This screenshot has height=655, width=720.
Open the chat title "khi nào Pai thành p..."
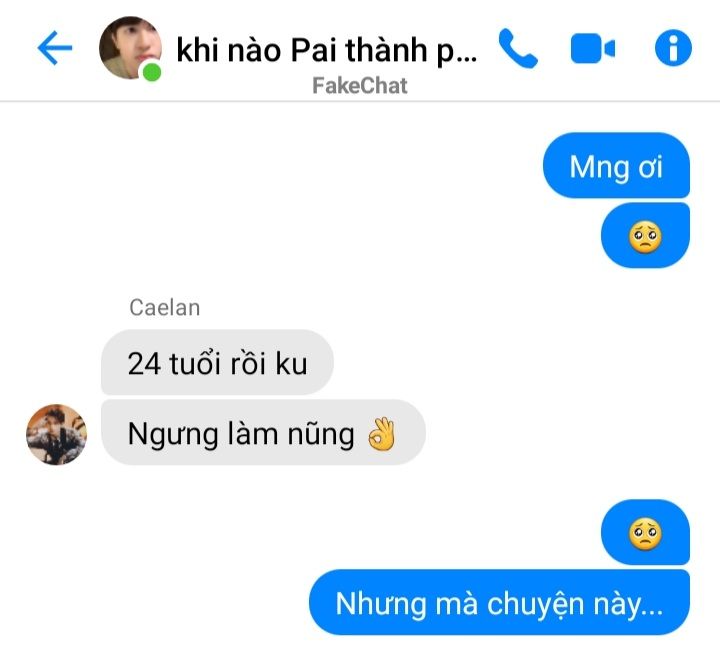coord(326,50)
